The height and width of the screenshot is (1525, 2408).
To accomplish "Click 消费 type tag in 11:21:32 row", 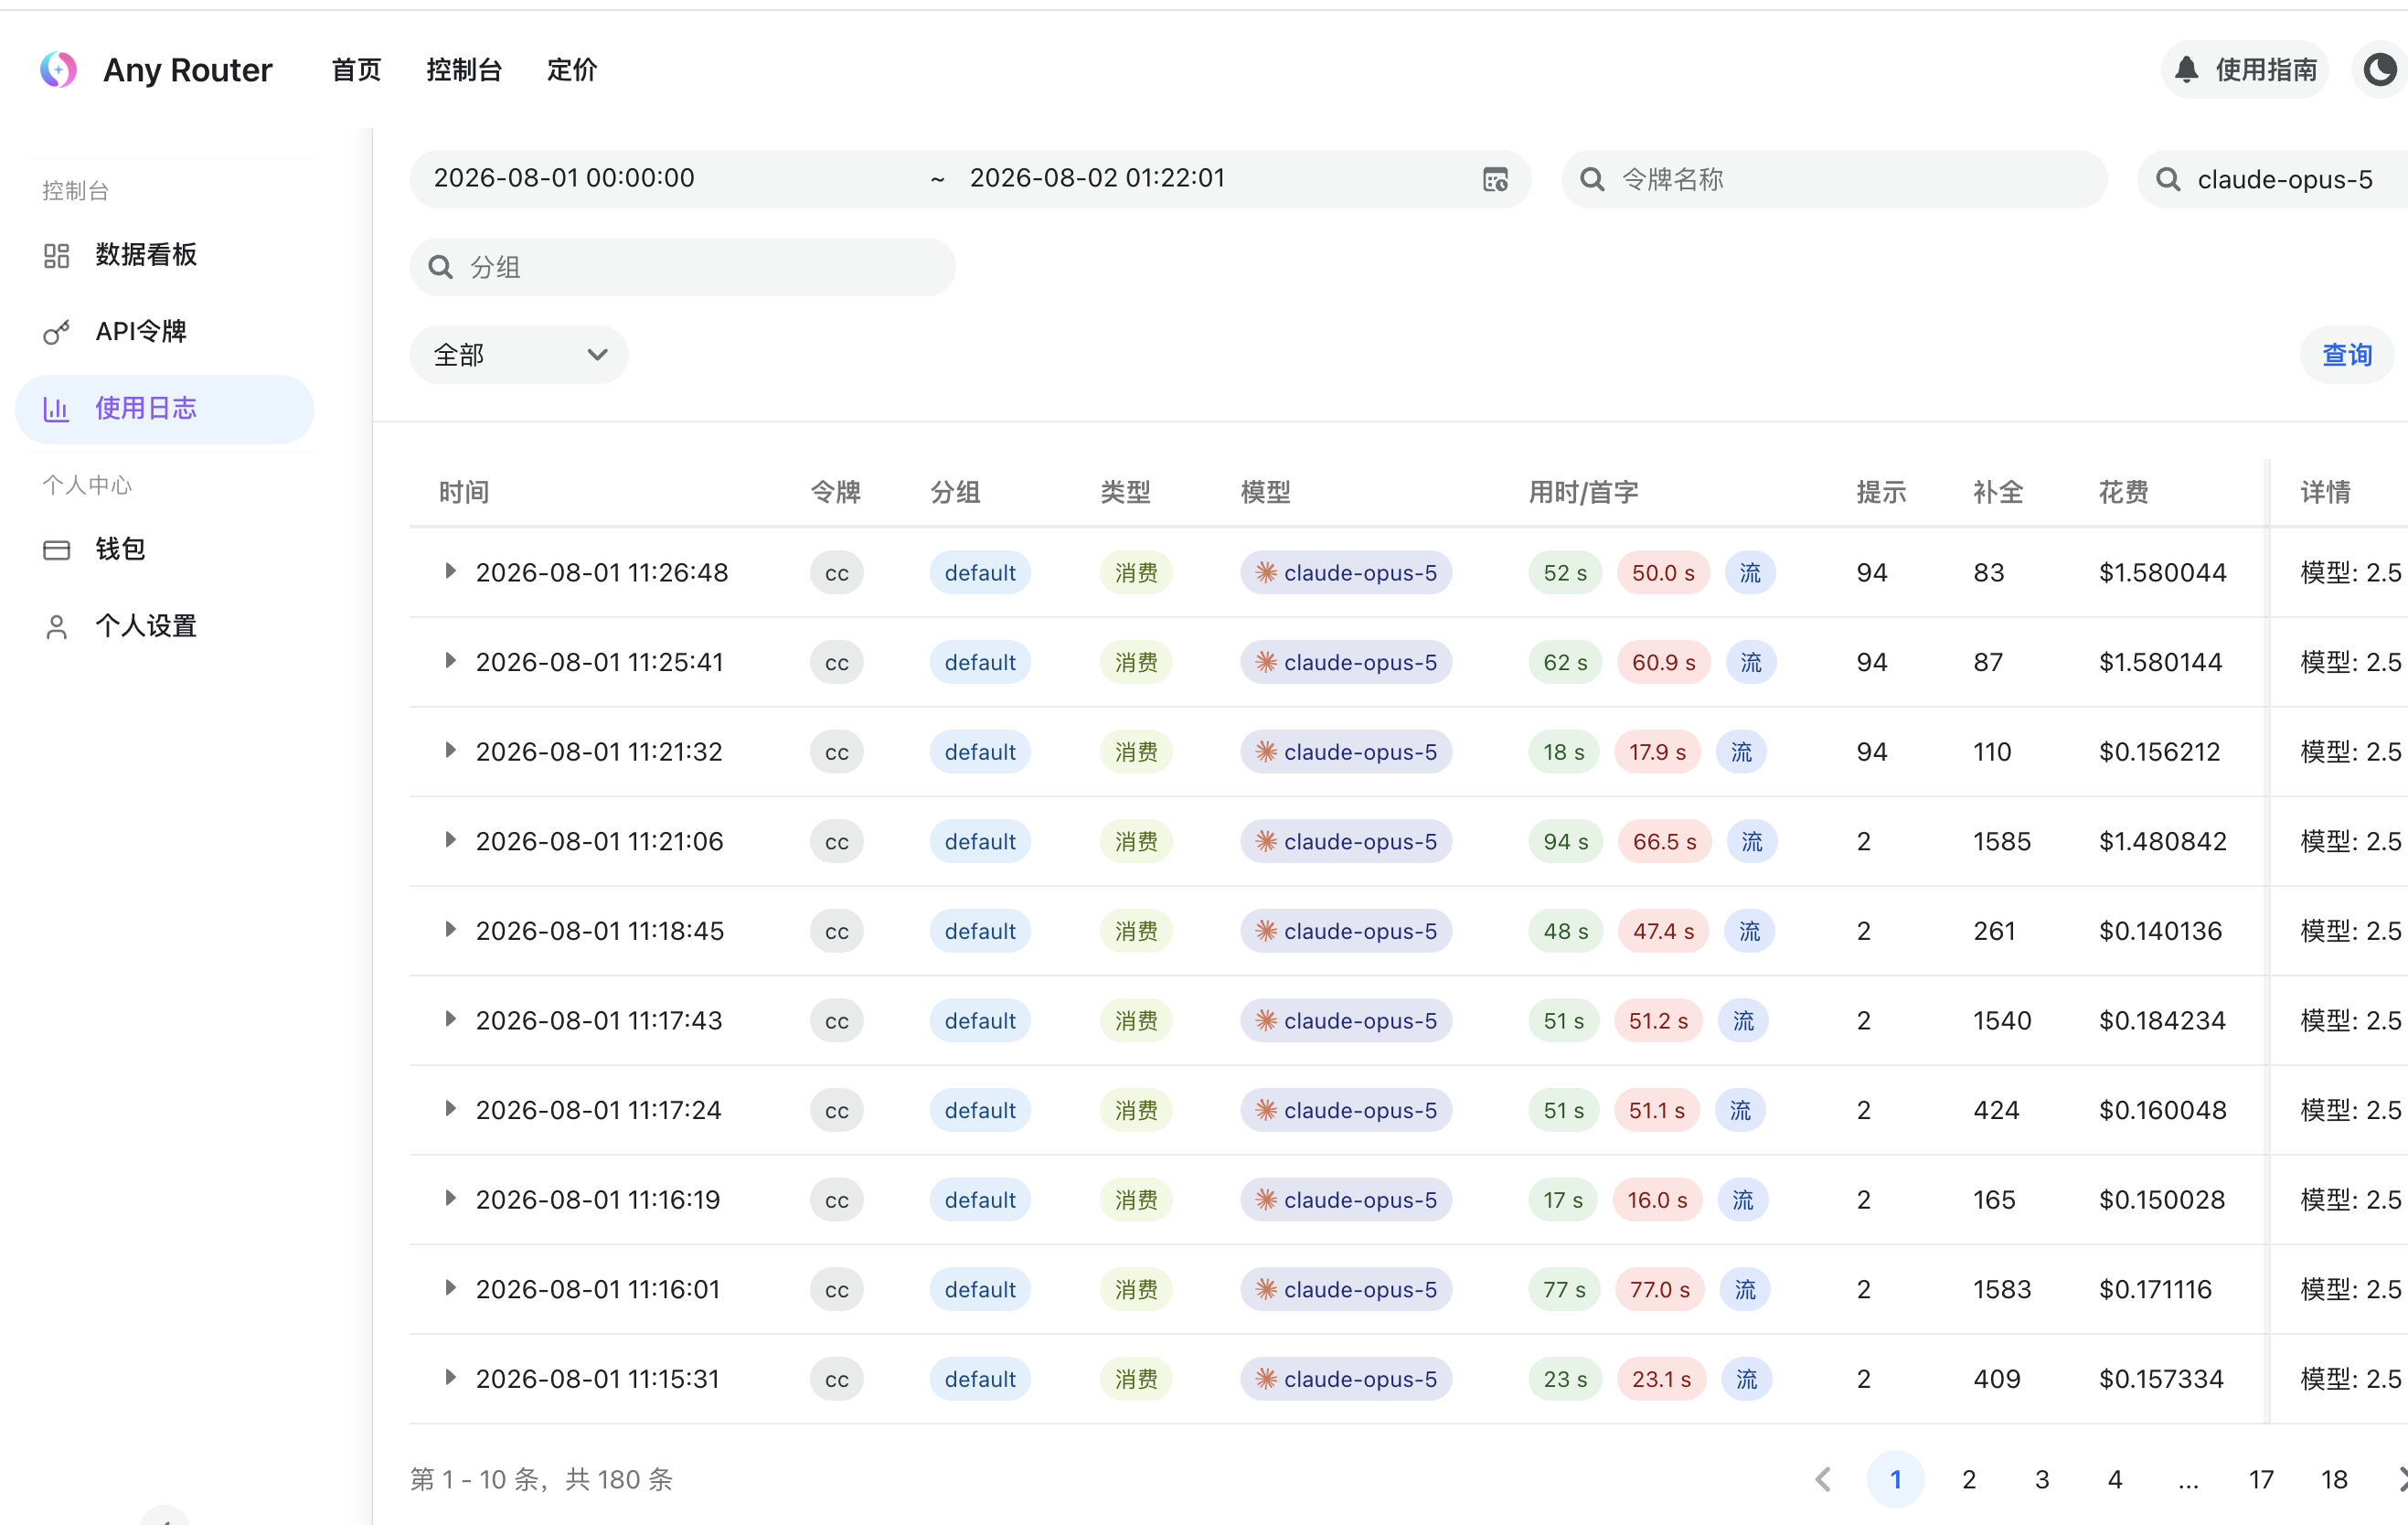I will coord(1136,752).
